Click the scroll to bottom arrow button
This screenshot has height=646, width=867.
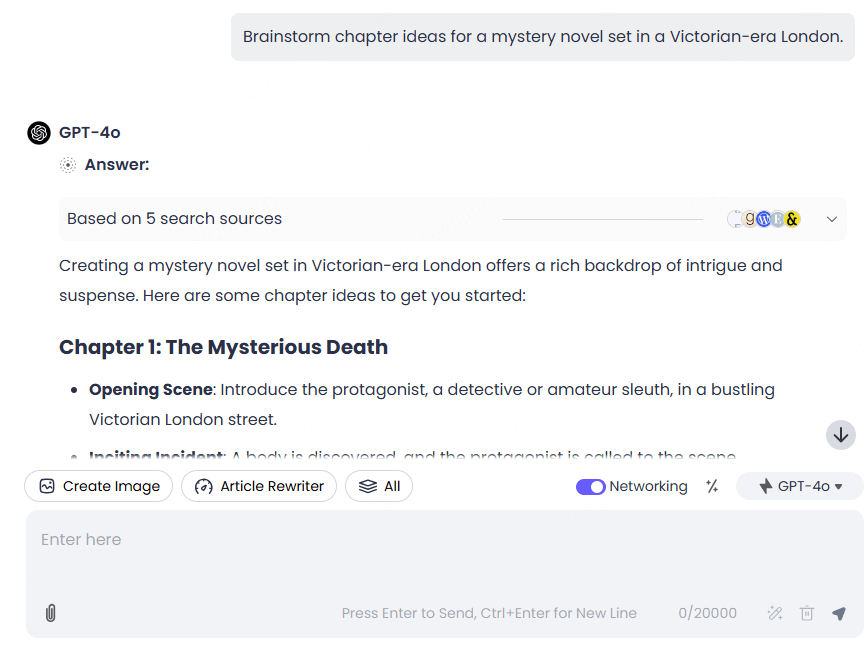tap(840, 435)
